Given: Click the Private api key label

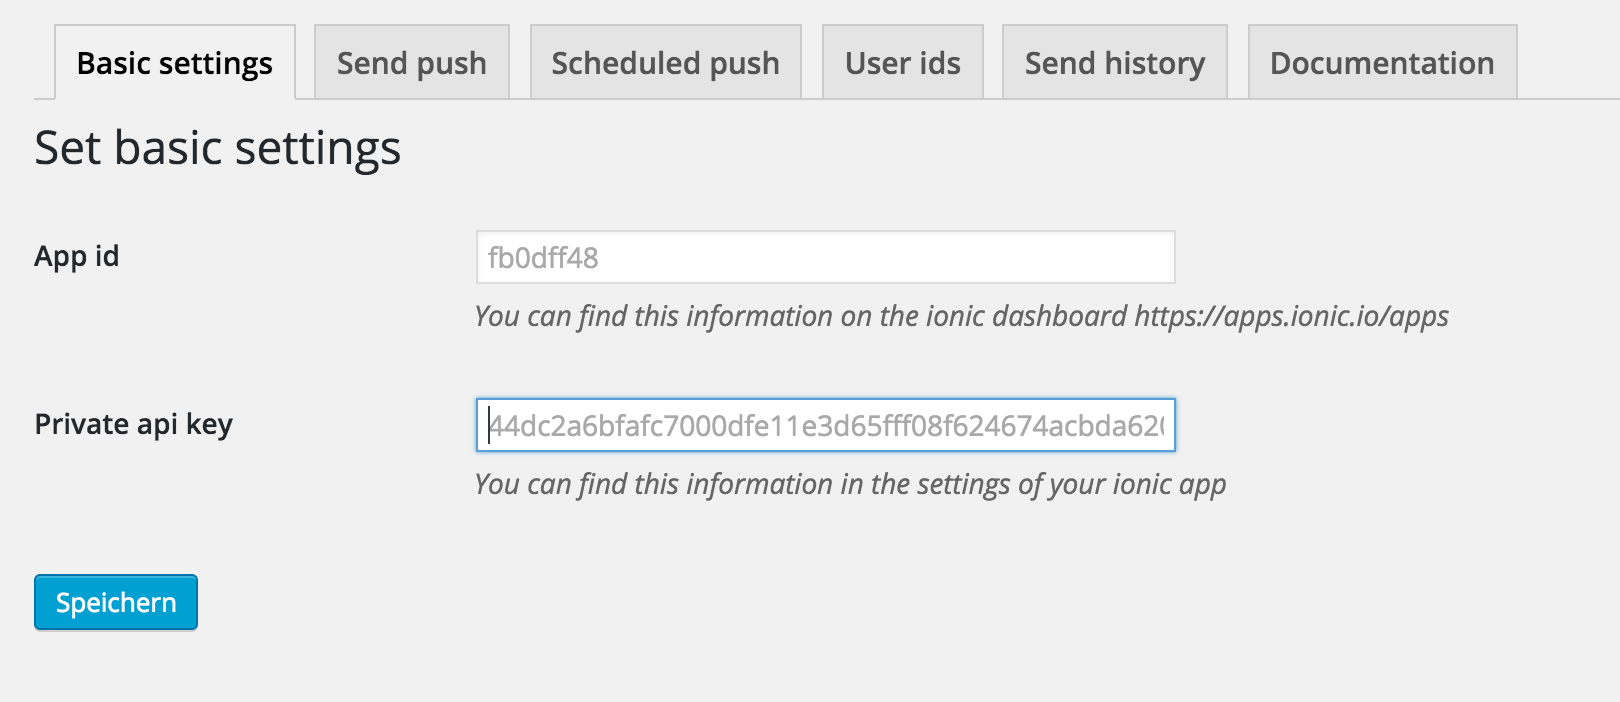Looking at the screenshot, I should 134,424.
